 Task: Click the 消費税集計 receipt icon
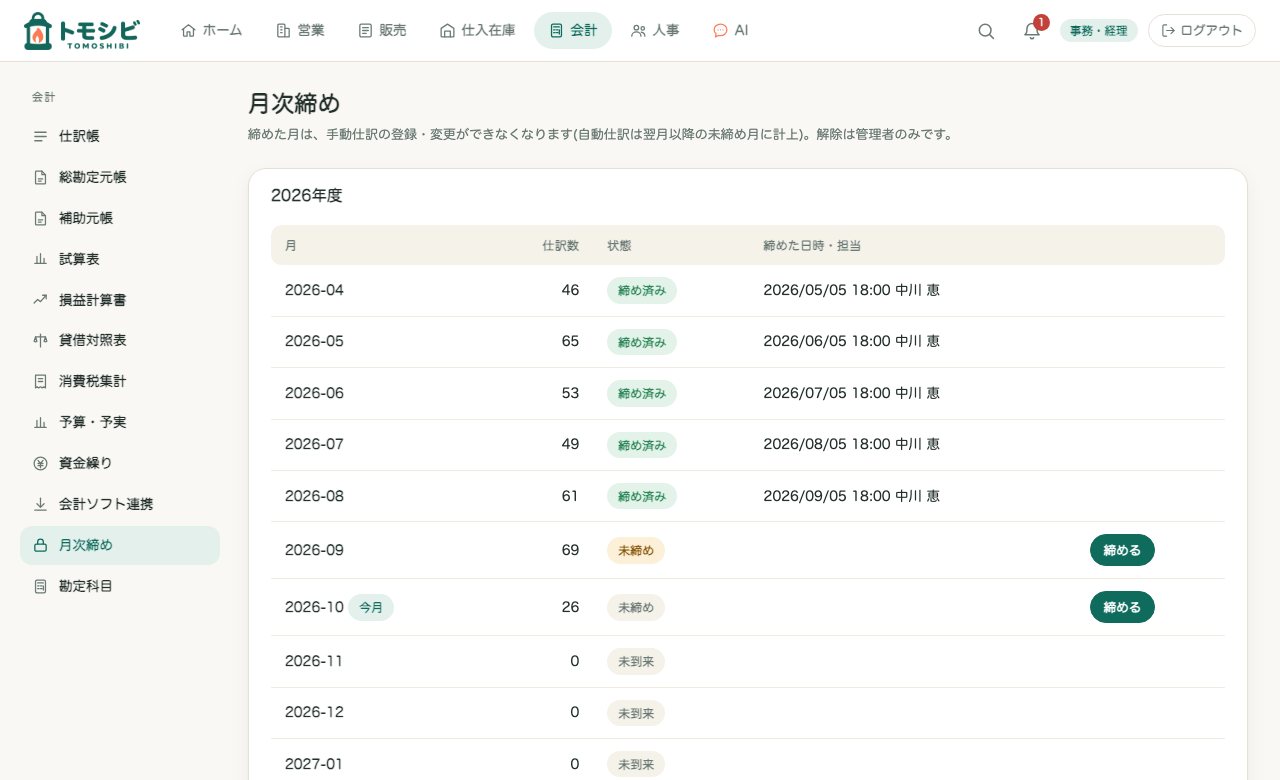[x=41, y=381]
